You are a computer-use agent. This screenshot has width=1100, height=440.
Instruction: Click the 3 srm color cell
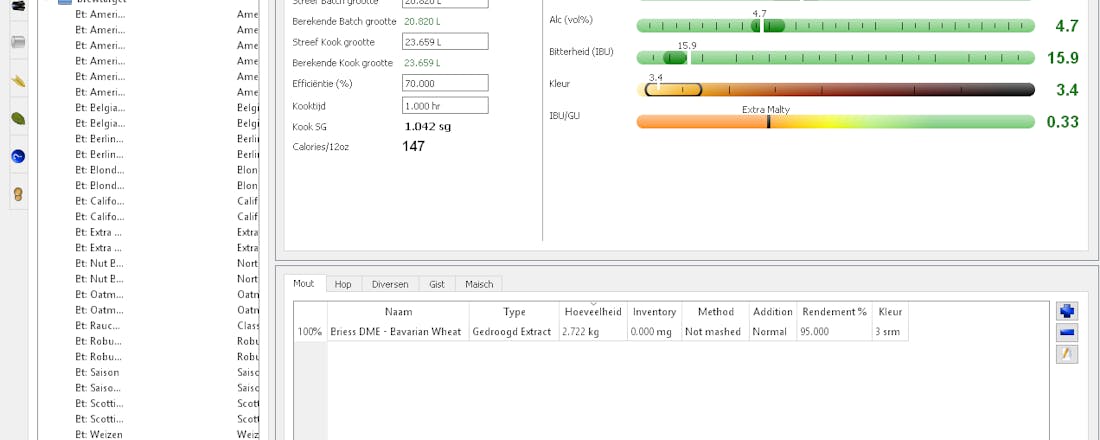coord(890,331)
